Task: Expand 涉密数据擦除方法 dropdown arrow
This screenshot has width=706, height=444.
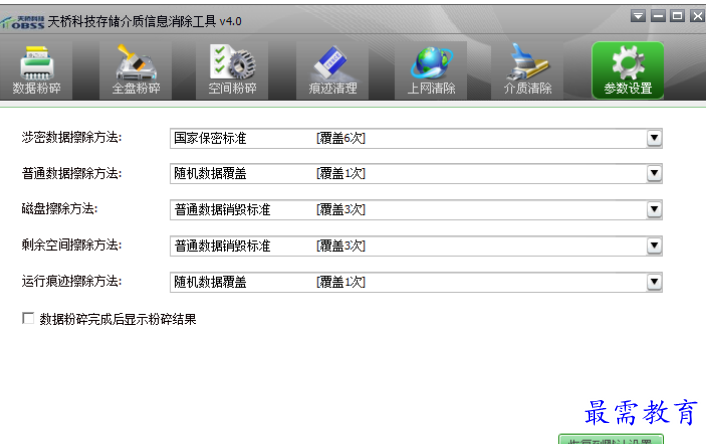Action: [x=654, y=138]
